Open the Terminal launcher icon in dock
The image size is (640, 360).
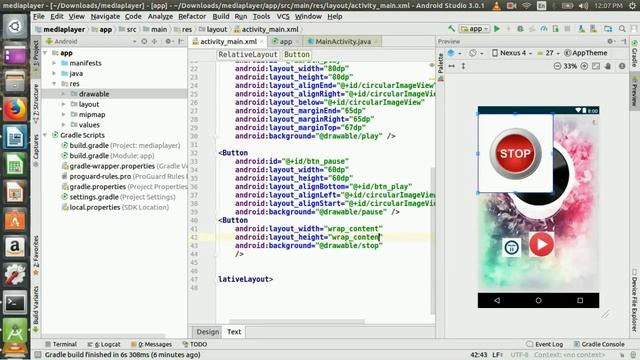[x=15, y=302]
